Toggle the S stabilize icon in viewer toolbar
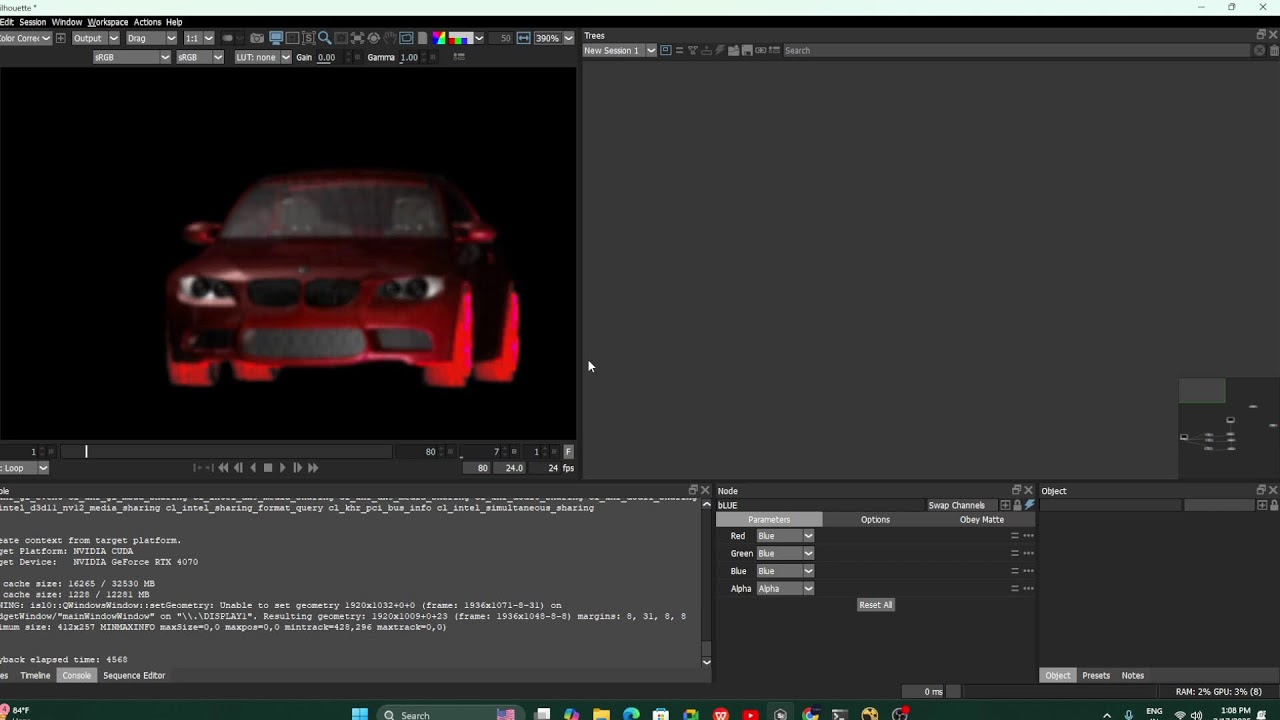 click(309, 38)
